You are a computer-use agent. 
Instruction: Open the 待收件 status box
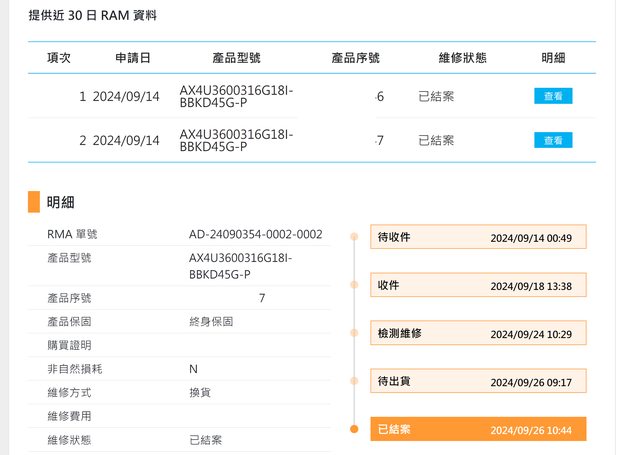(478, 237)
